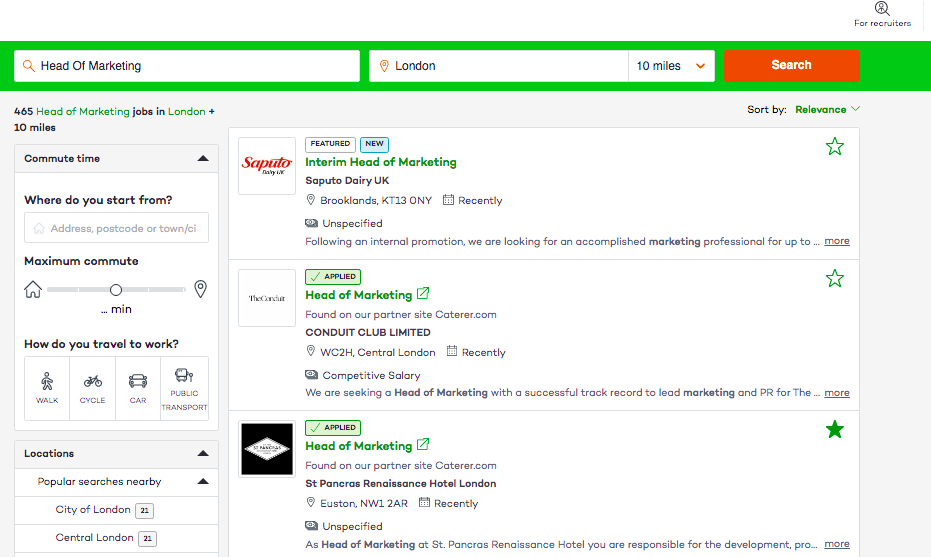
Task: Filter by City of London location
Action: pos(93,509)
